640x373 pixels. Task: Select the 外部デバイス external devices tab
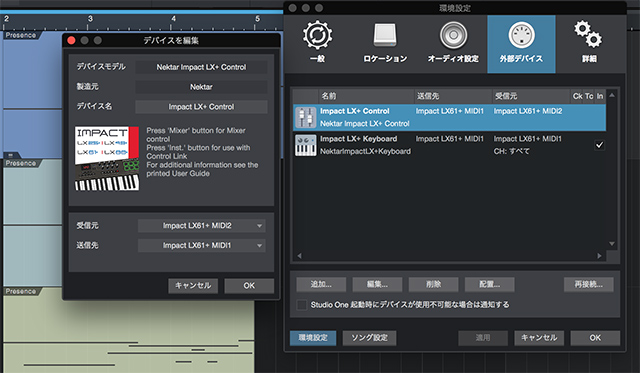click(521, 44)
